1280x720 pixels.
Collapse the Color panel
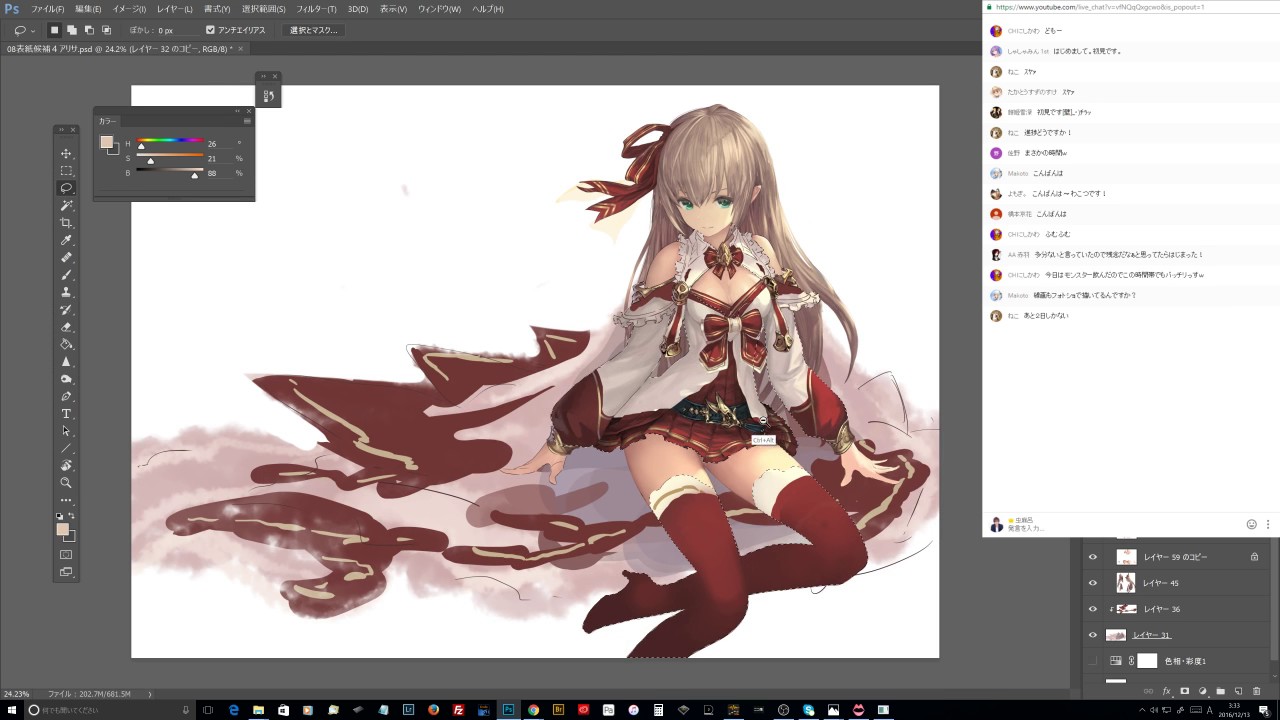point(238,111)
